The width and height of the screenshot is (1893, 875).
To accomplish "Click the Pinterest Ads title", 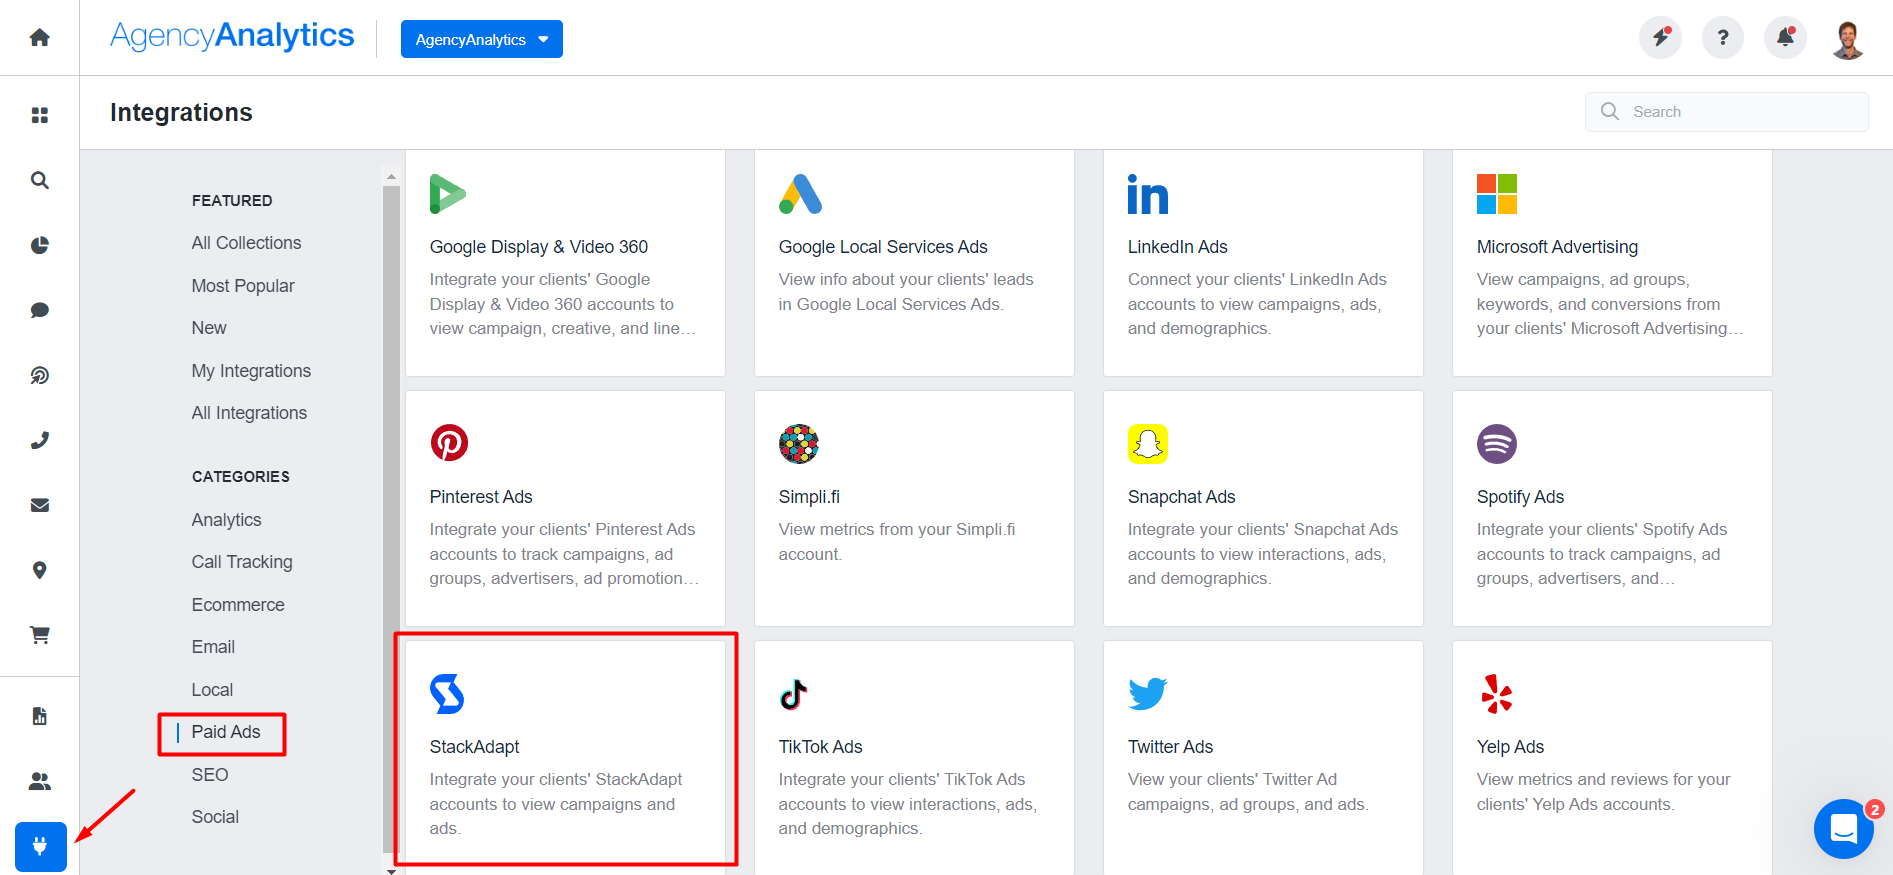I will point(481,497).
